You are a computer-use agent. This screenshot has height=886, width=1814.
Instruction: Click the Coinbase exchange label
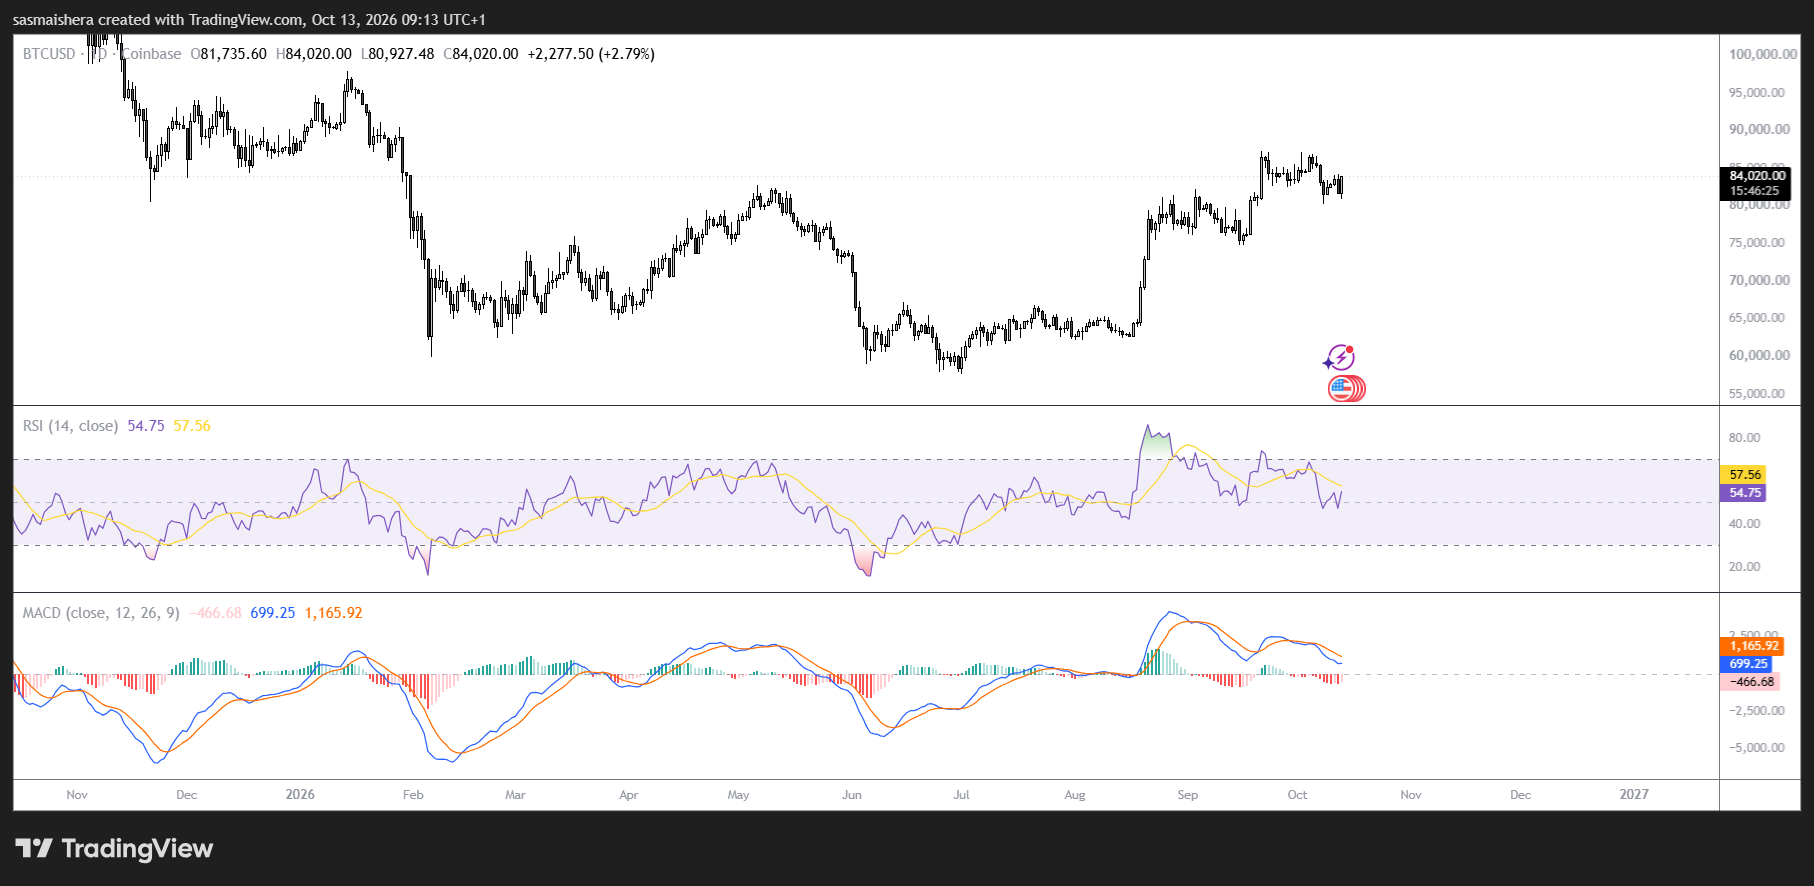coord(151,54)
